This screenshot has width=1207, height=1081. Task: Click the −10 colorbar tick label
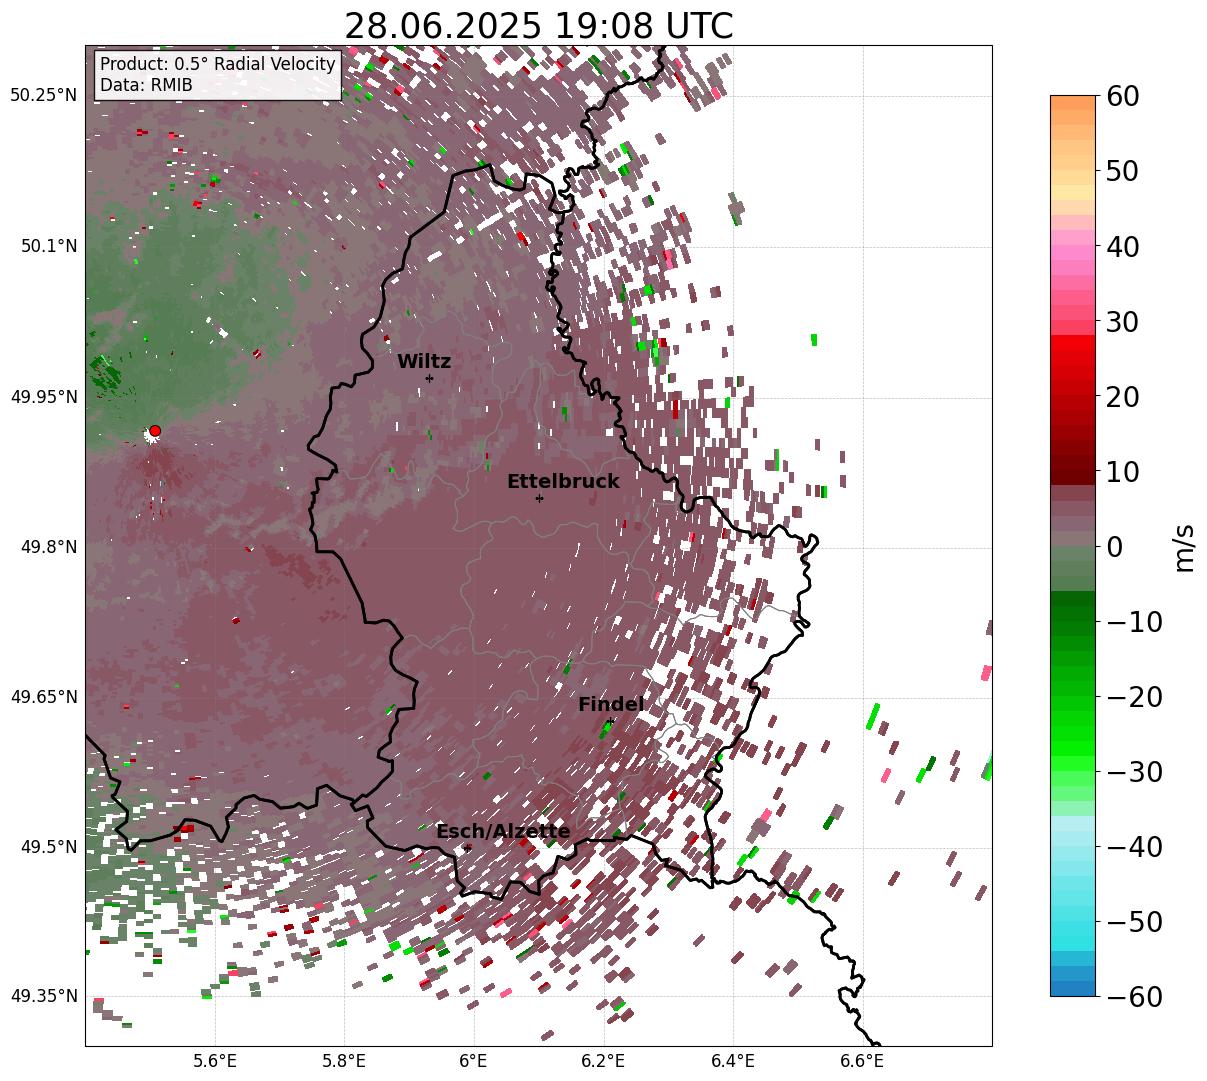pyautogui.click(x=1134, y=622)
